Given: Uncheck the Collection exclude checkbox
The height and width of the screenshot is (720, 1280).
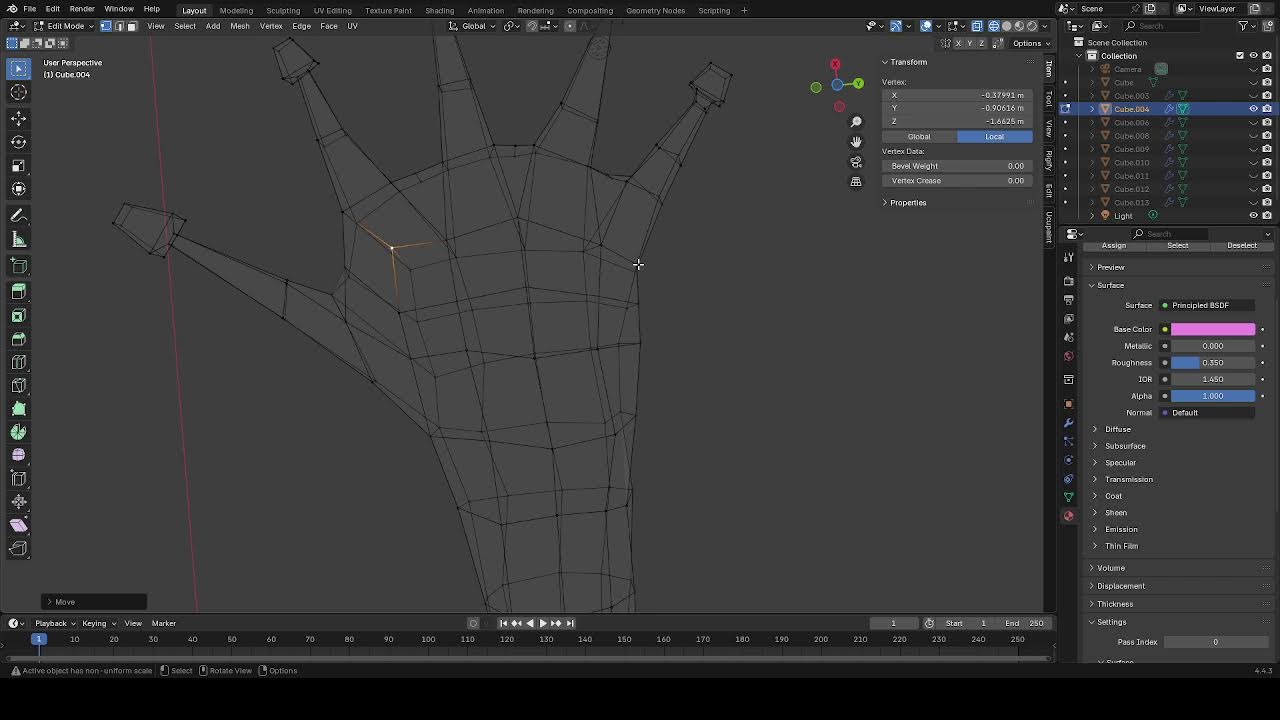Looking at the screenshot, I should [x=1240, y=56].
